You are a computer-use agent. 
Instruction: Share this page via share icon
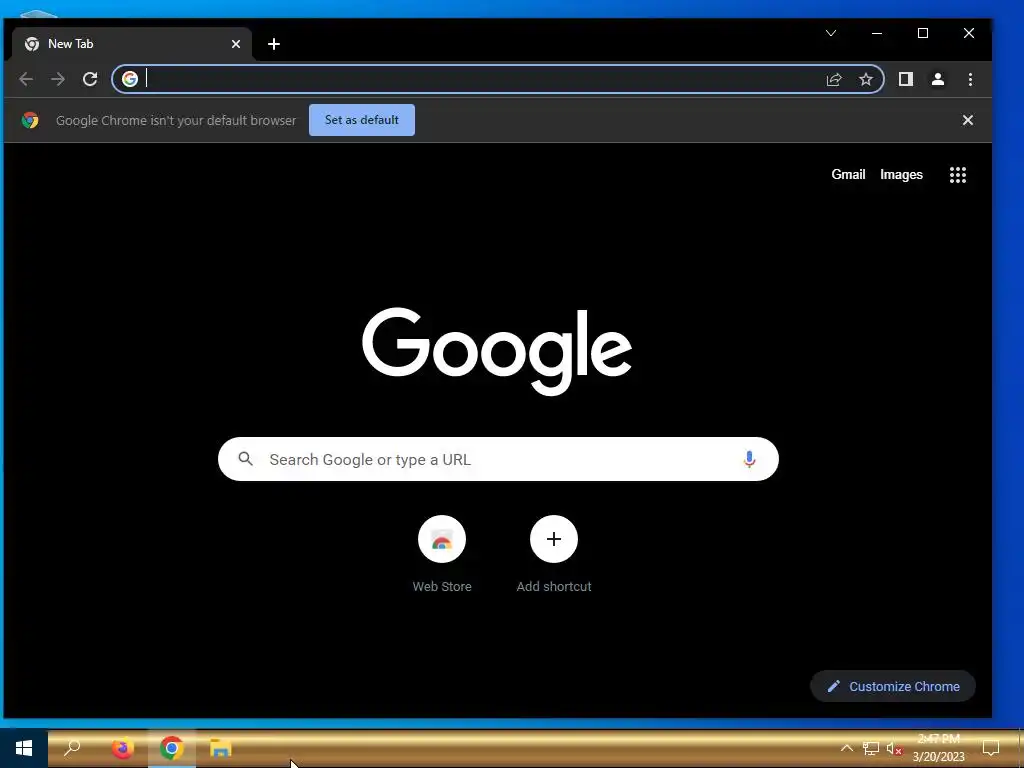tap(834, 80)
